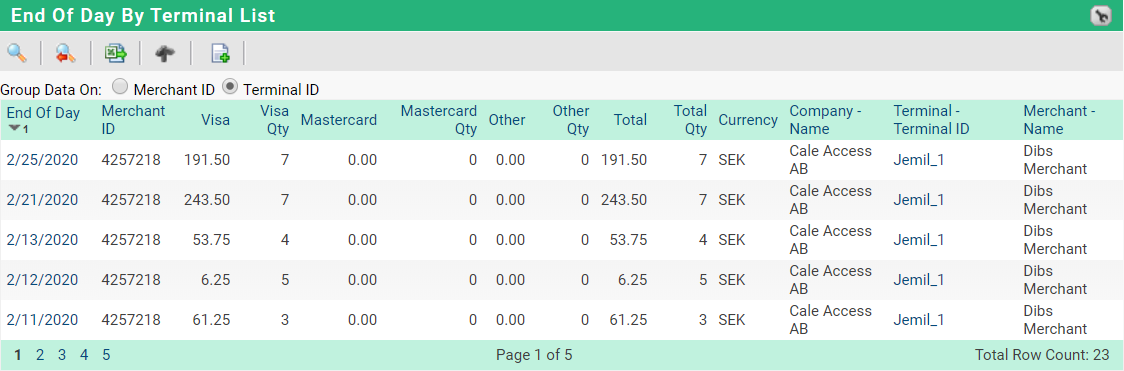
Task: Click current page number 1 in pager
Action: pos(18,355)
